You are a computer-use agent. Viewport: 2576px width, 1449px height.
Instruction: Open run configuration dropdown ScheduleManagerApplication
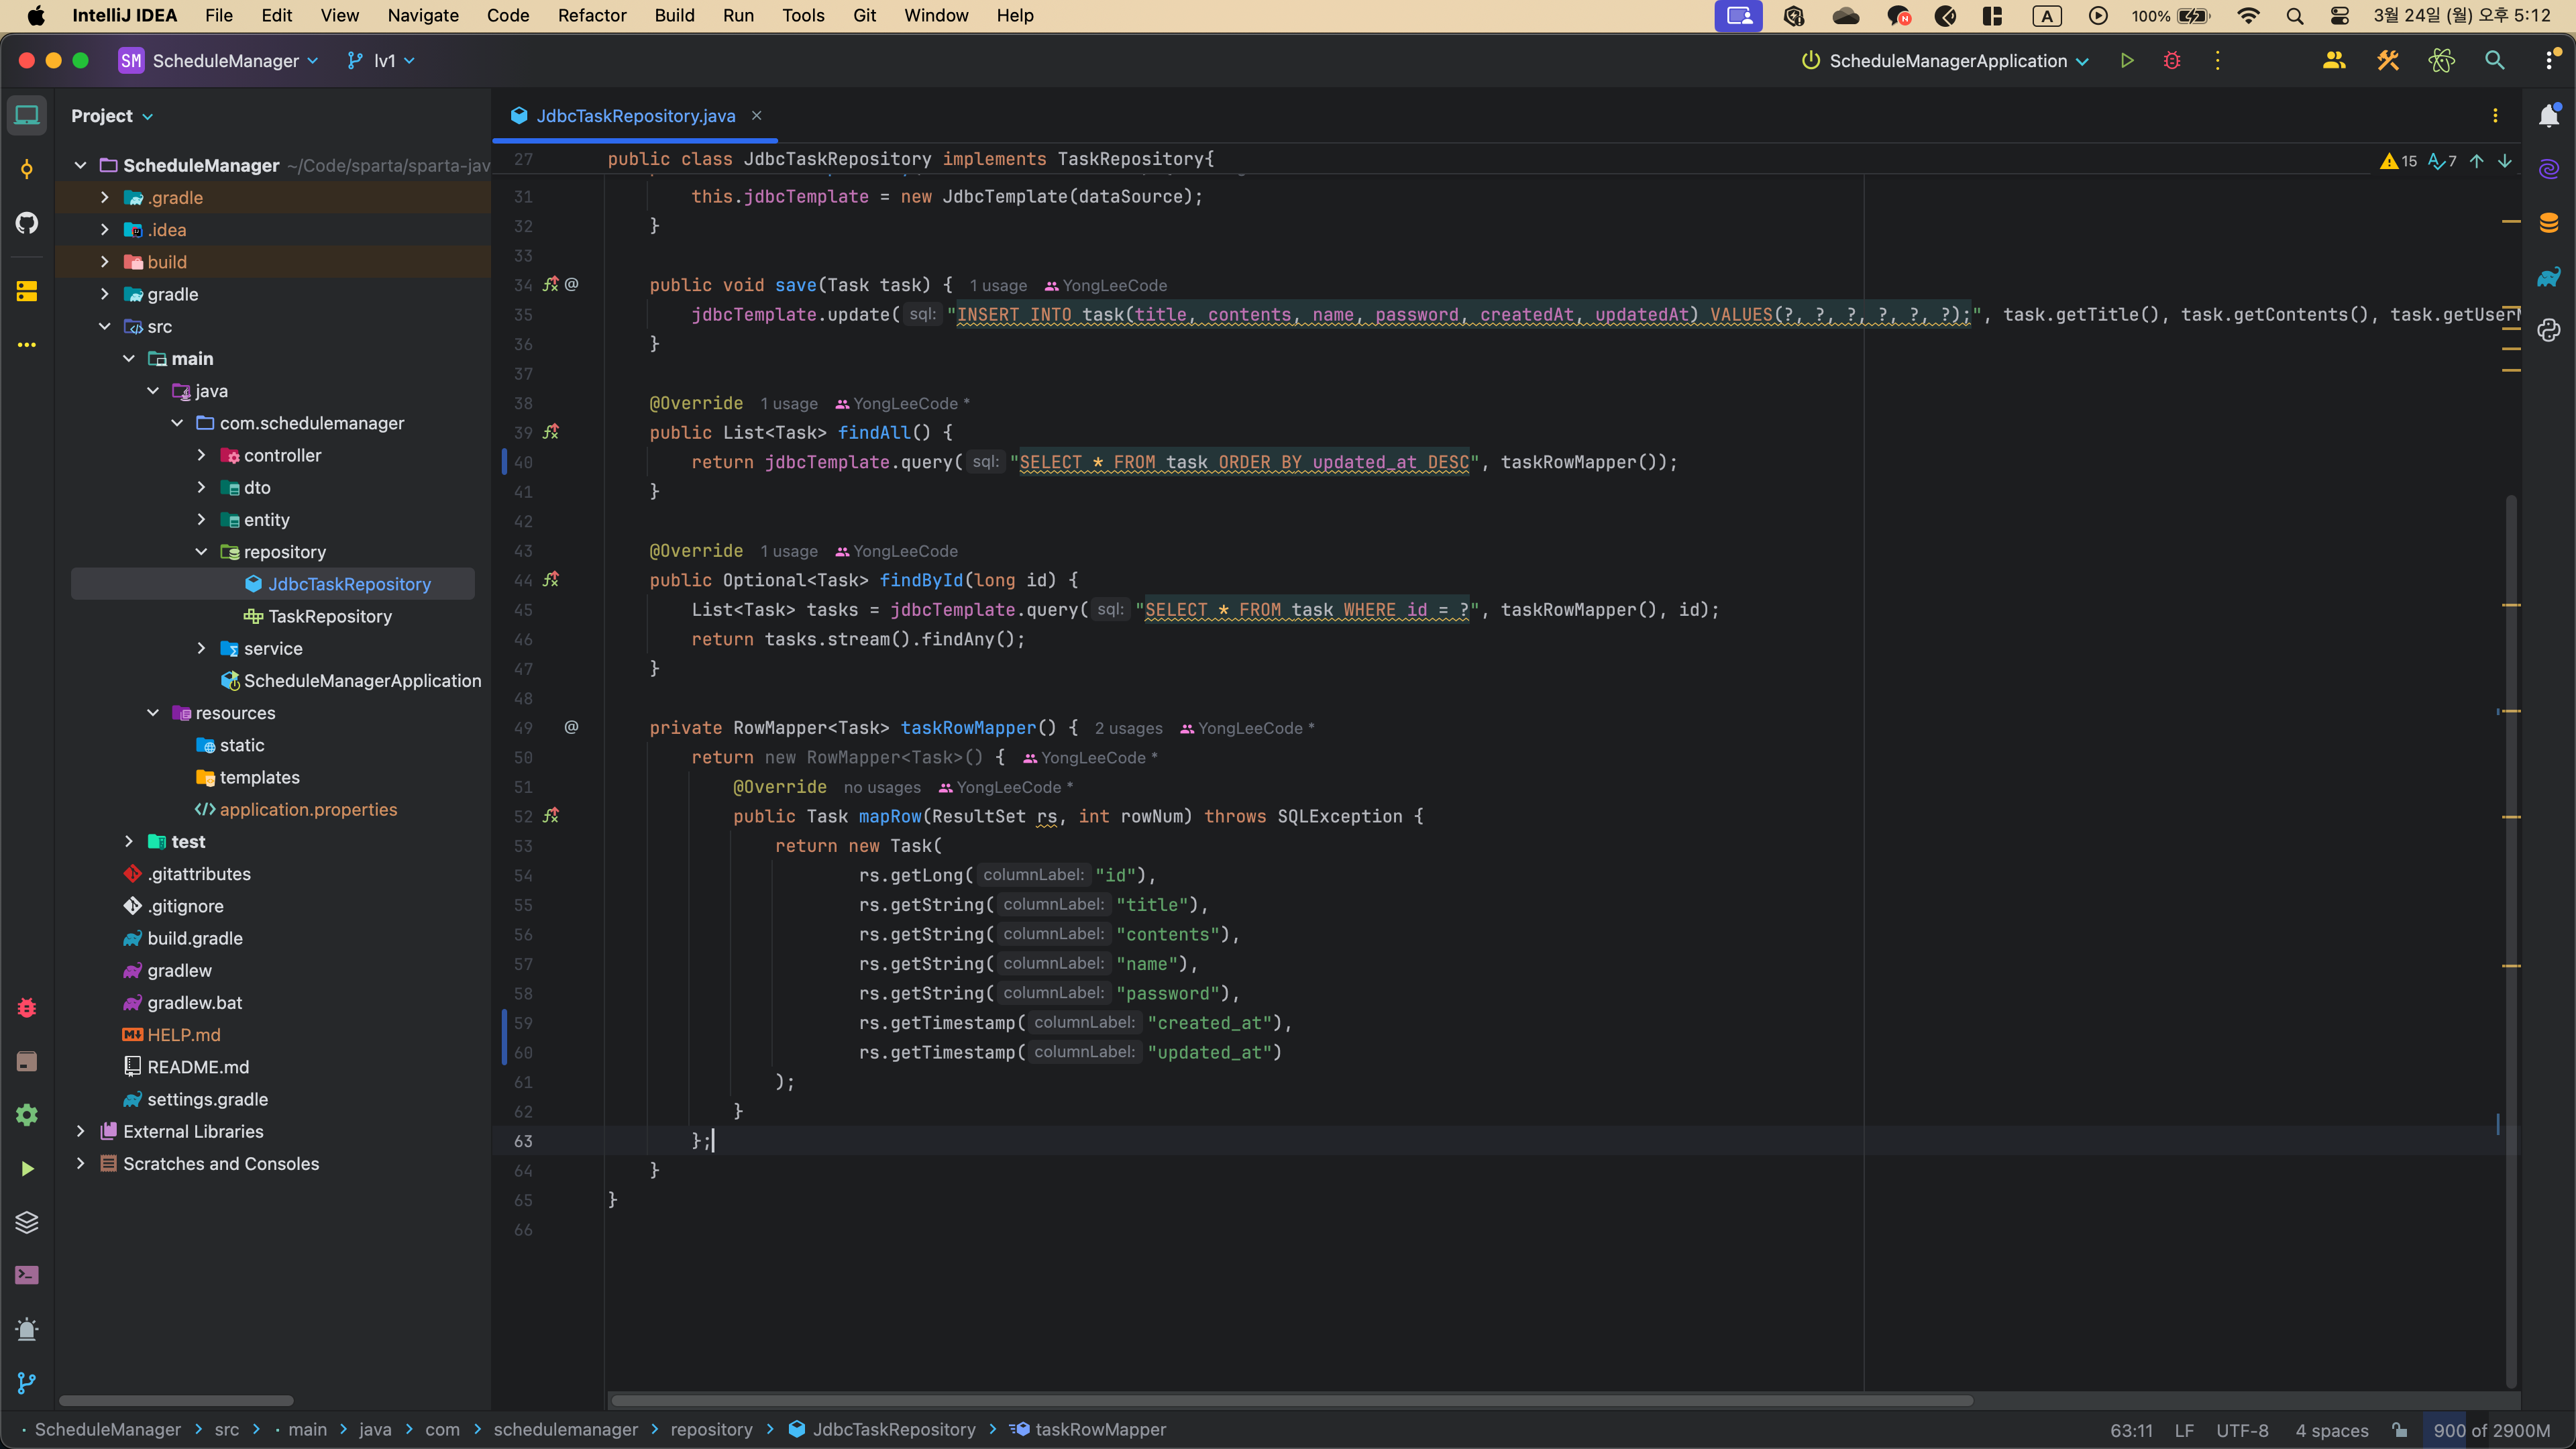tap(1945, 61)
